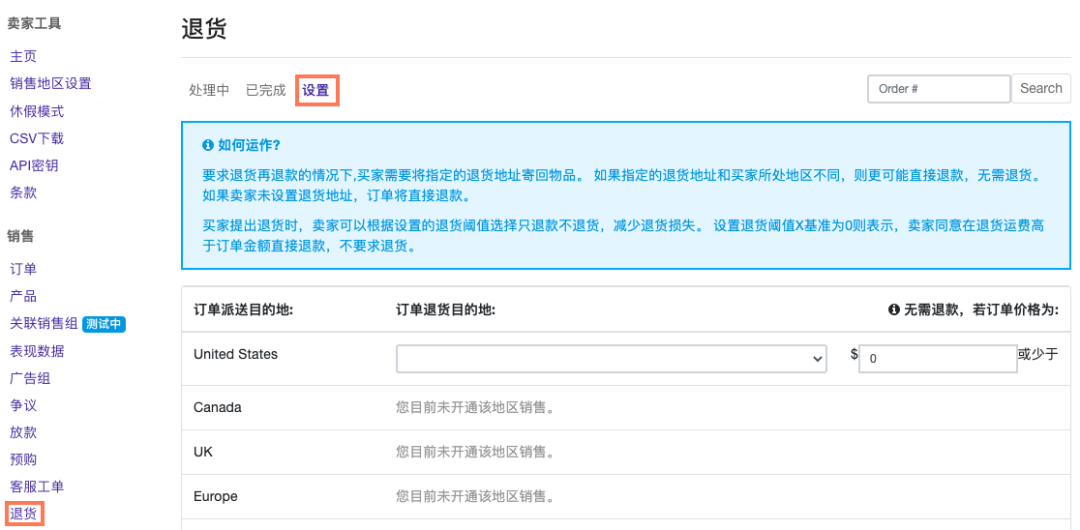Go to 销售地区设置
Screen dimensions: 1080x530
coord(50,83)
